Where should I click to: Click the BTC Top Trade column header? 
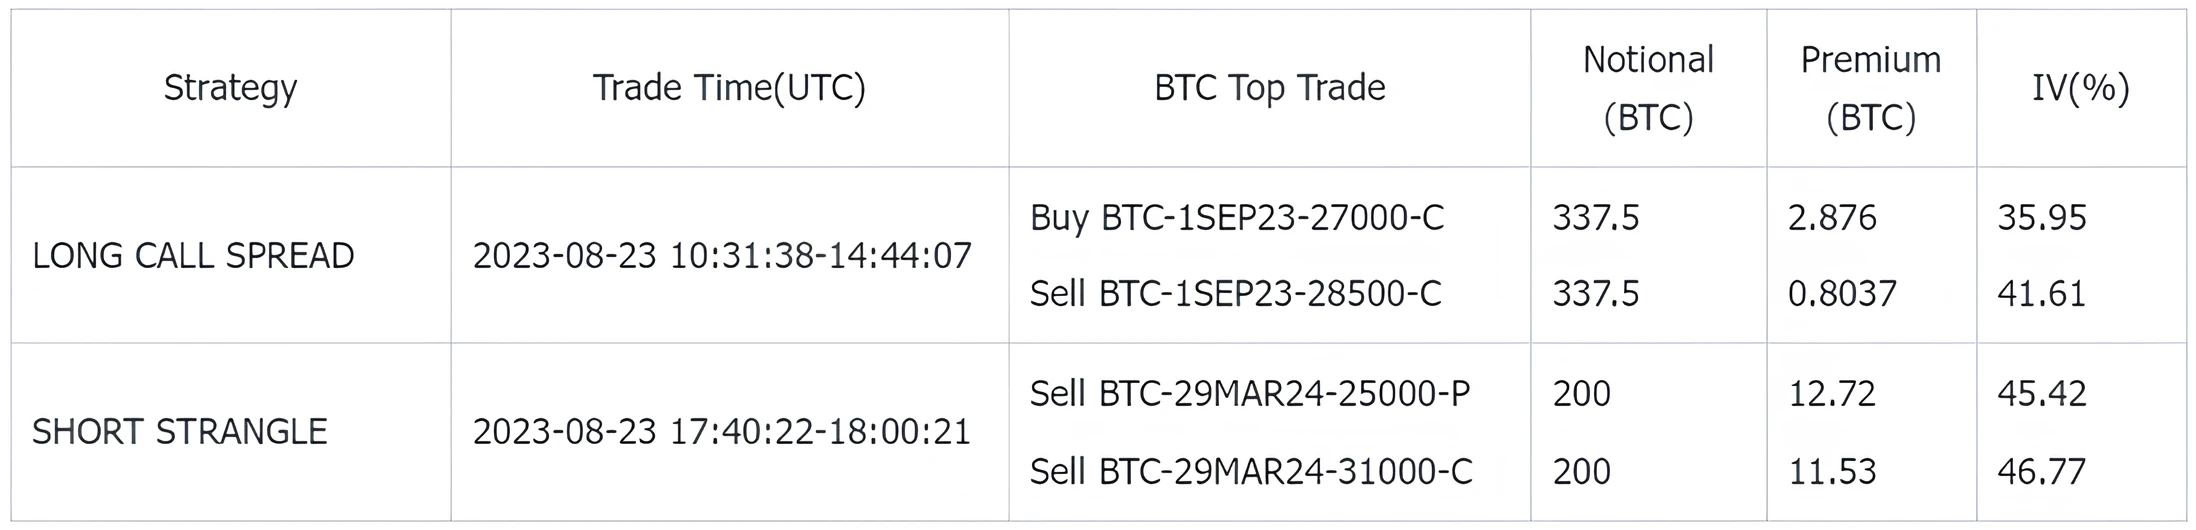1269,88
